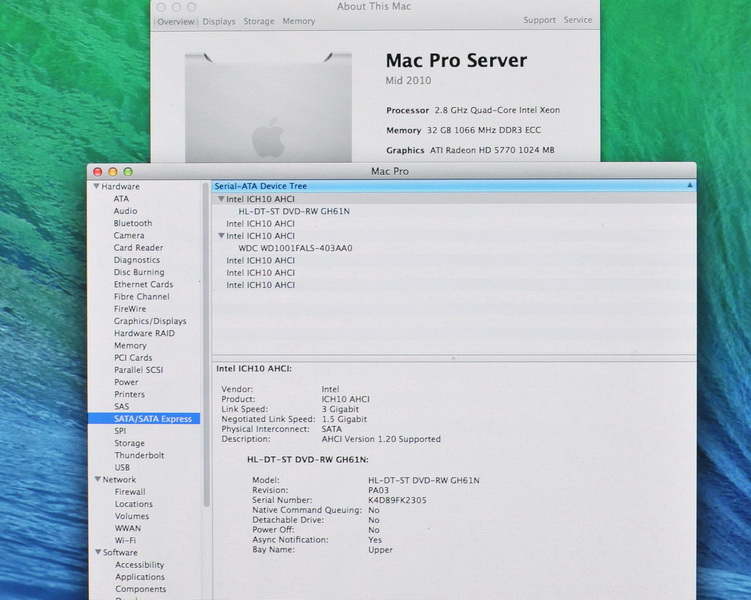The width and height of the screenshot is (751, 600).
Task: Select Printers in the sidebar
Action: 129,394
